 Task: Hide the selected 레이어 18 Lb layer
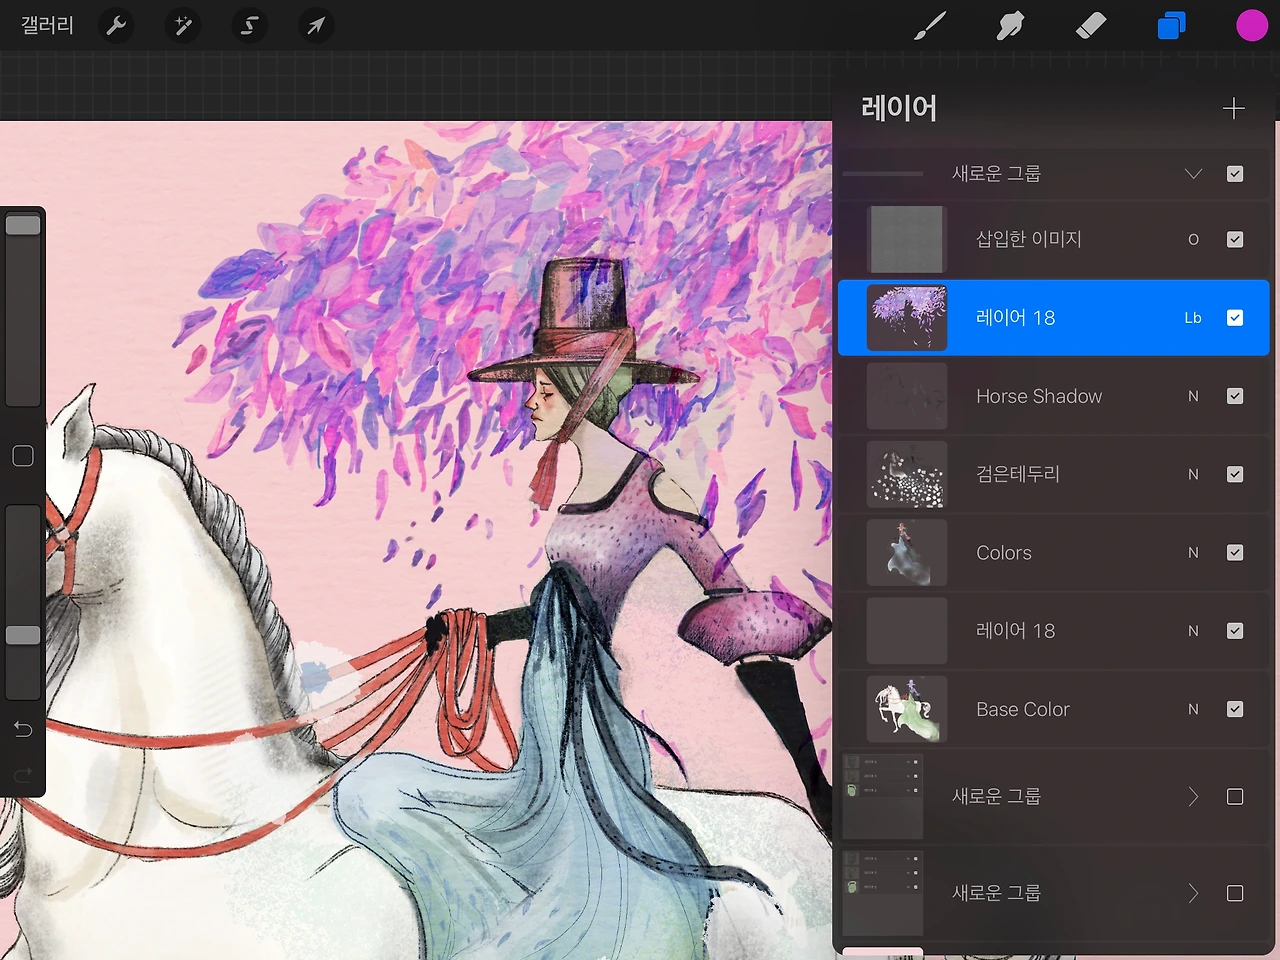(x=1235, y=318)
